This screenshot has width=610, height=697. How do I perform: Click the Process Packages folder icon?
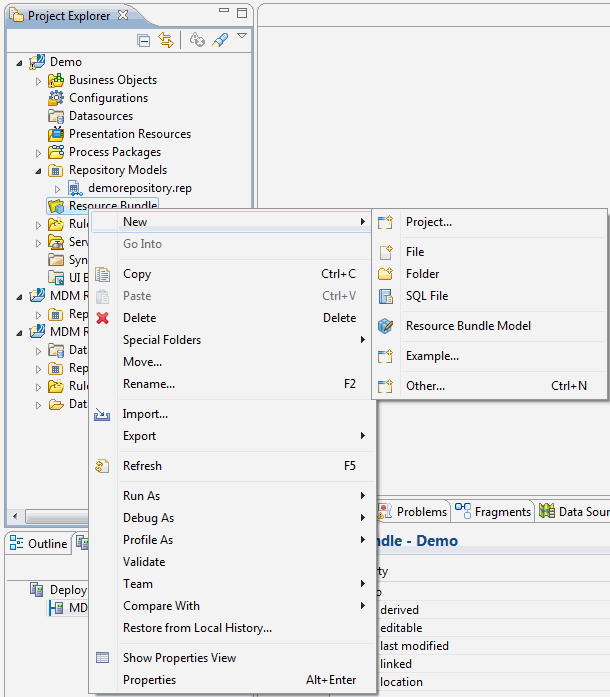pos(56,152)
